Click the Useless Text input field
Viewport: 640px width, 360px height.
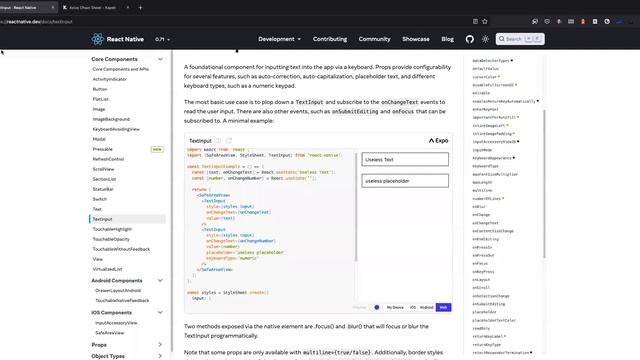[405, 159]
